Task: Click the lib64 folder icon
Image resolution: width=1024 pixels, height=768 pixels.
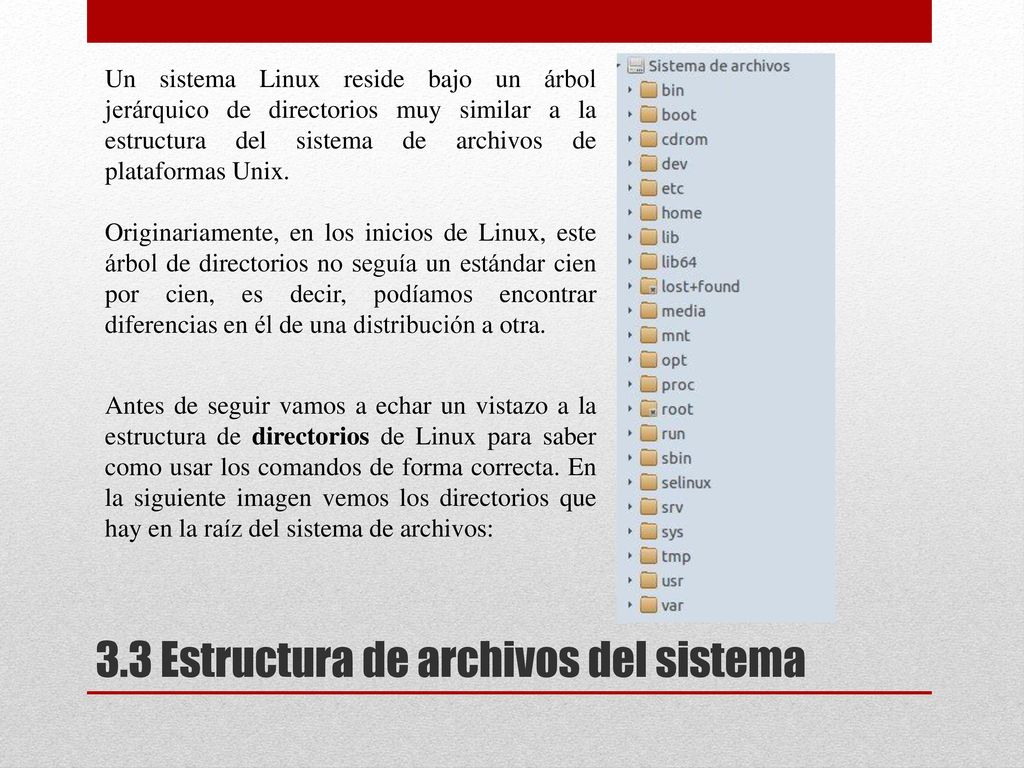Action: 648,261
